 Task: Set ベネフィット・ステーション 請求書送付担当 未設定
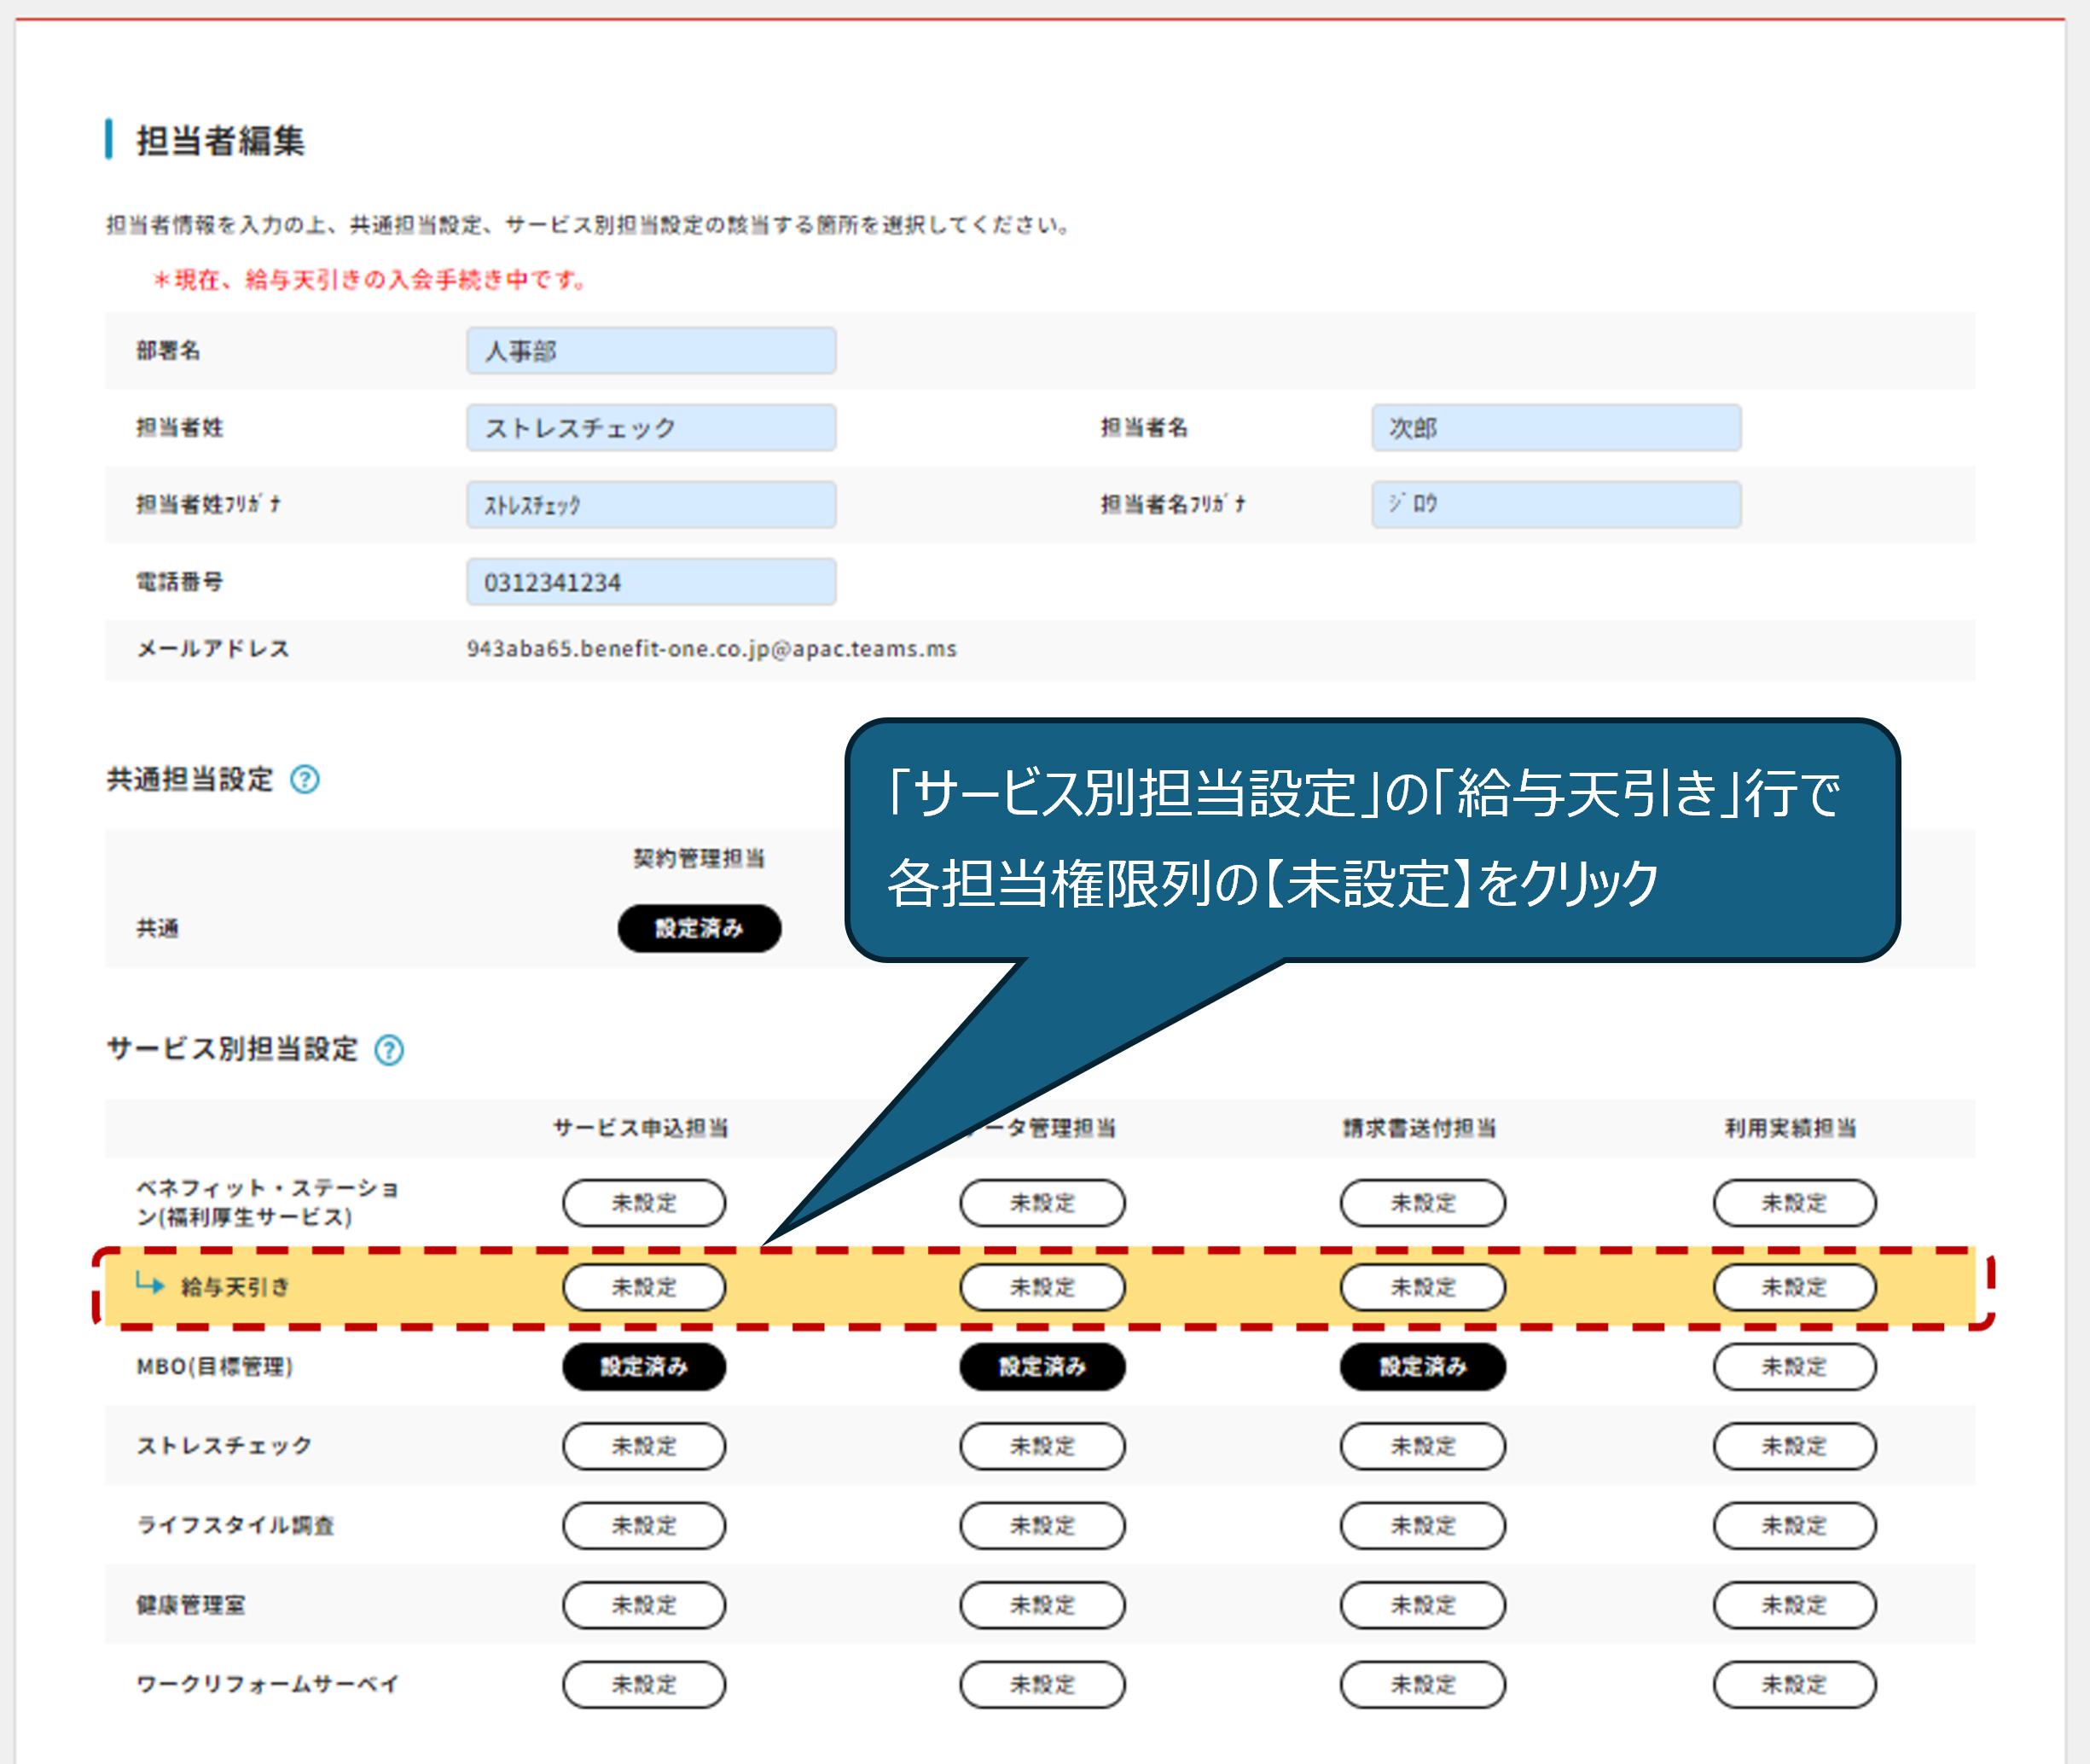(x=1422, y=1202)
